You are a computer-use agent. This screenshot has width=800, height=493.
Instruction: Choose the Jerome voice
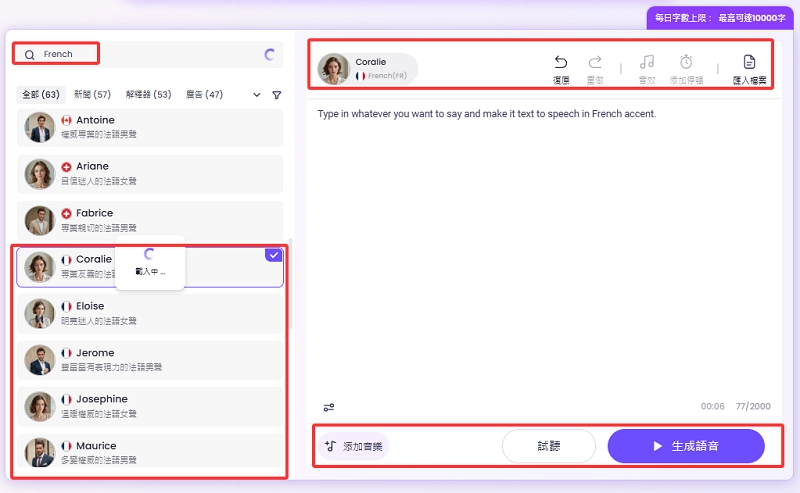tap(150, 360)
